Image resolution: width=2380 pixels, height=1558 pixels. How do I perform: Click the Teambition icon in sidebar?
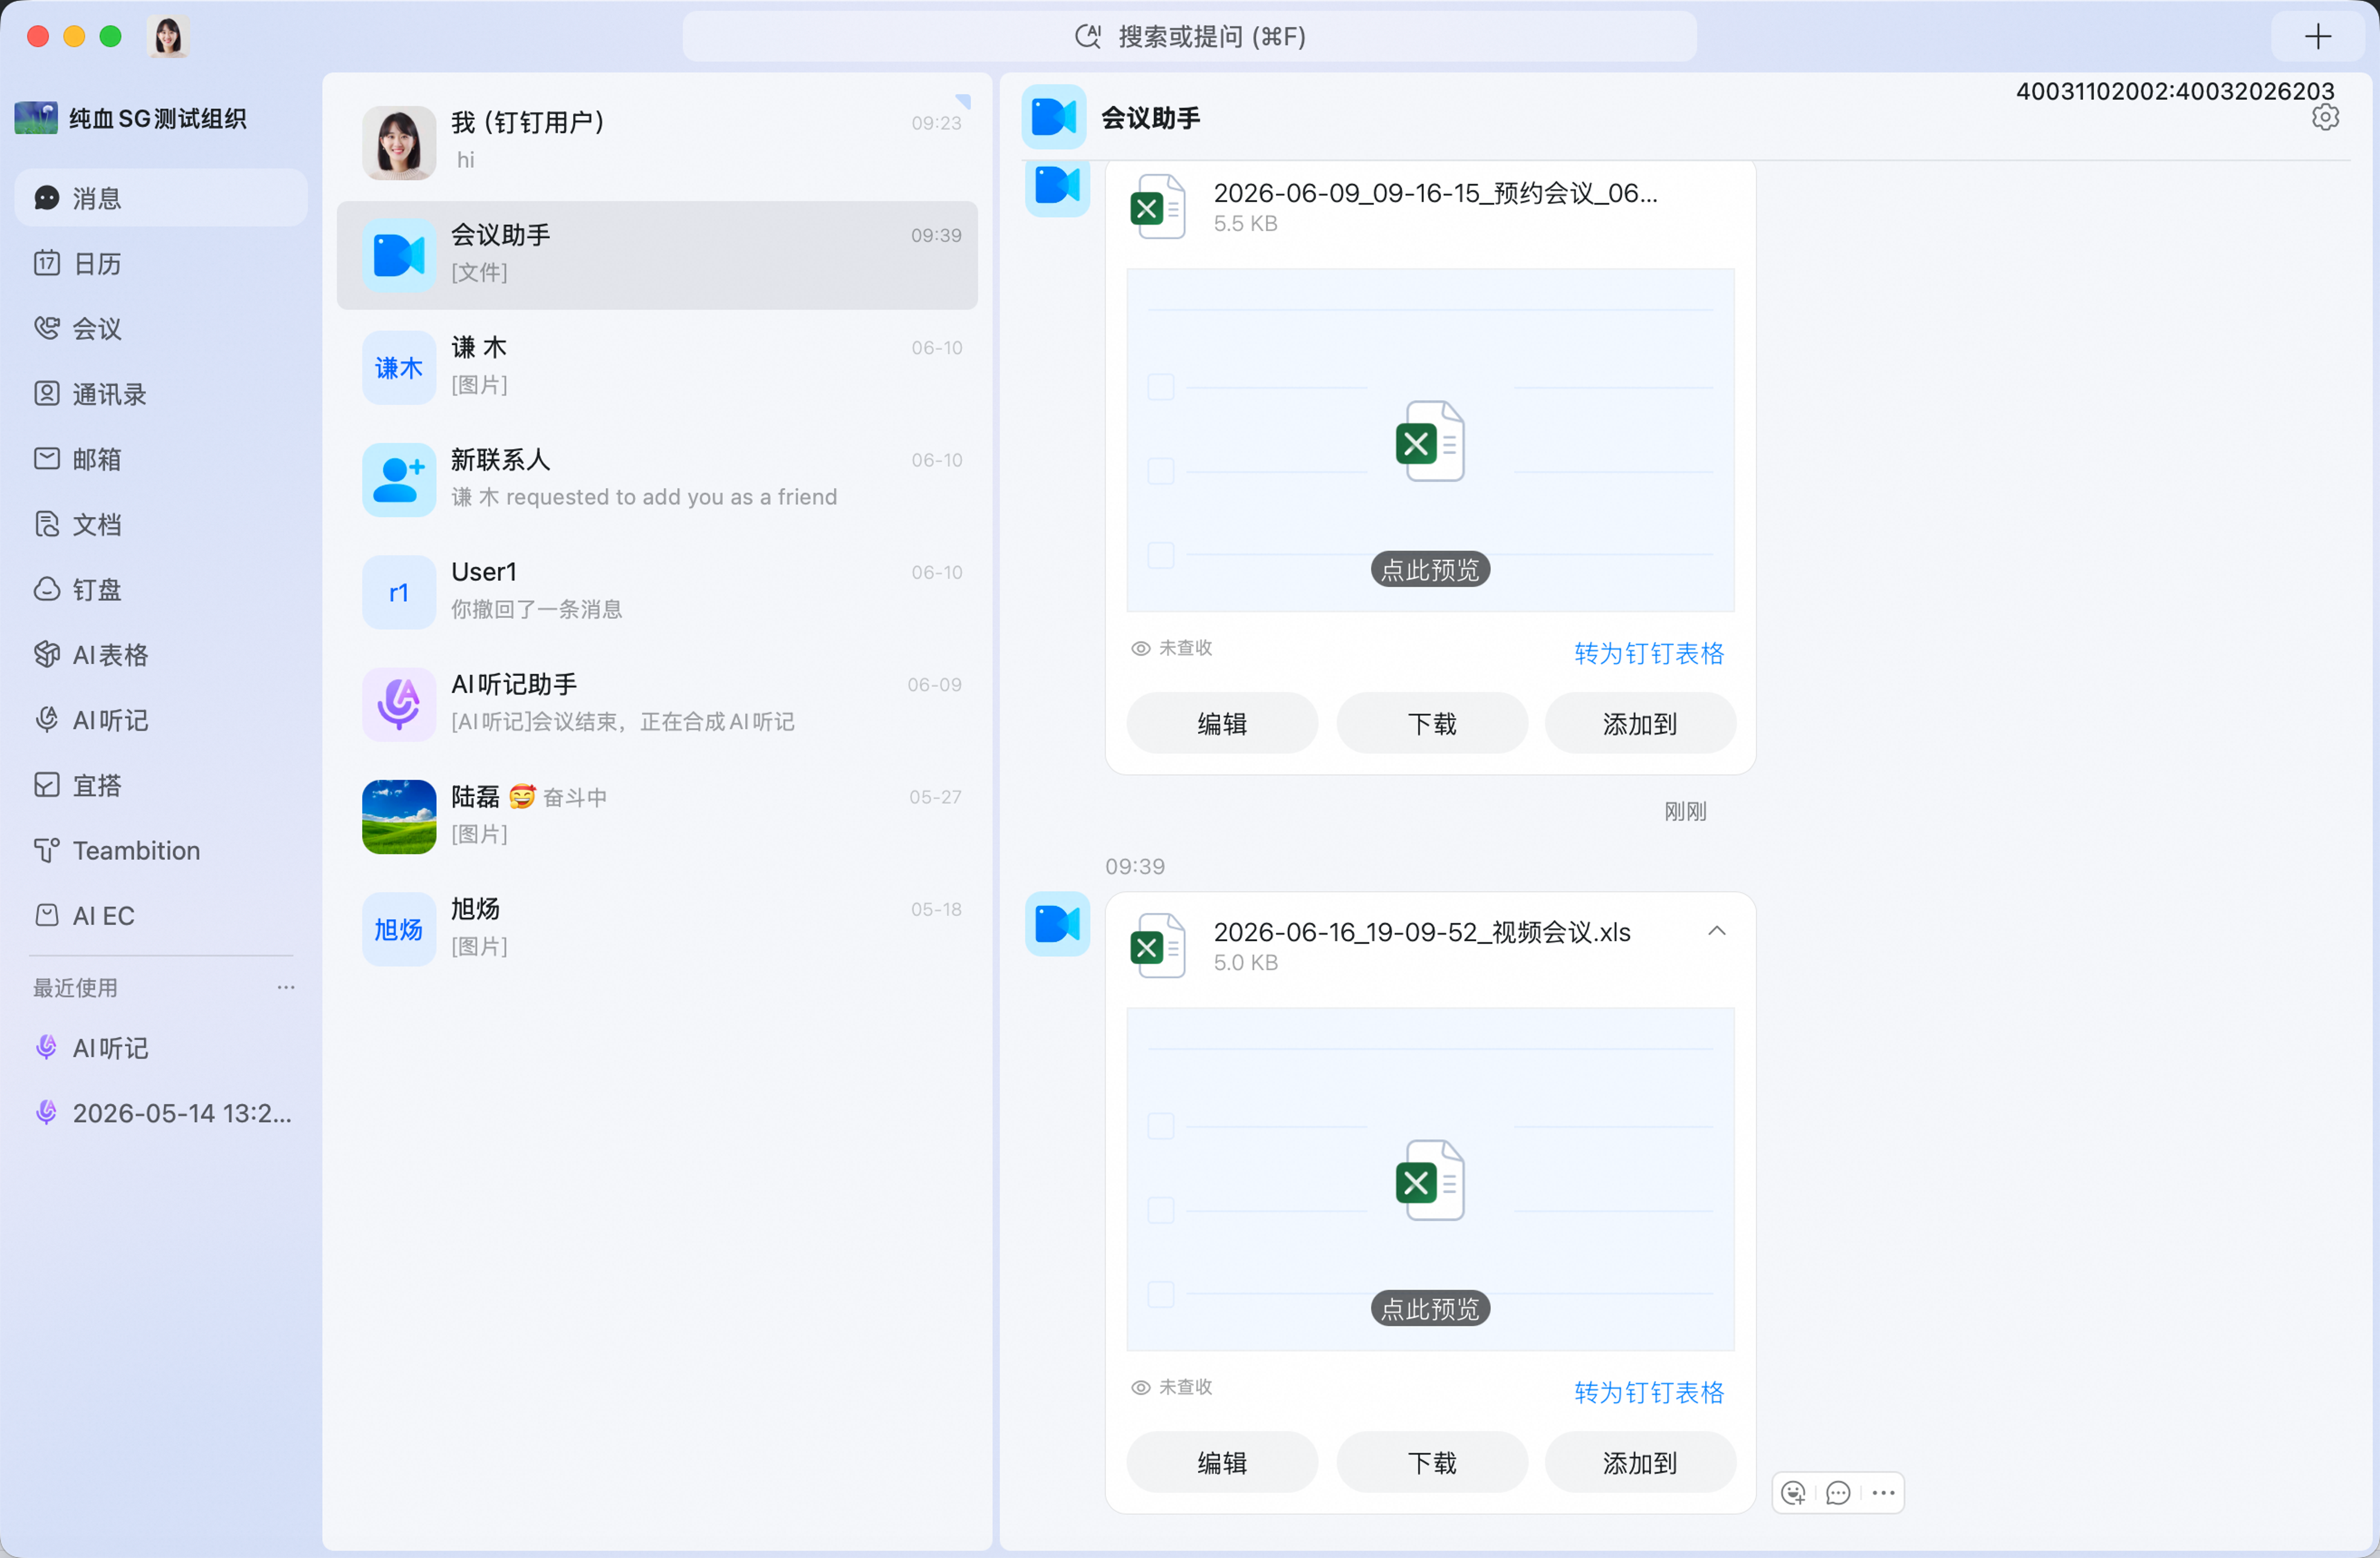pyautogui.click(x=47, y=850)
